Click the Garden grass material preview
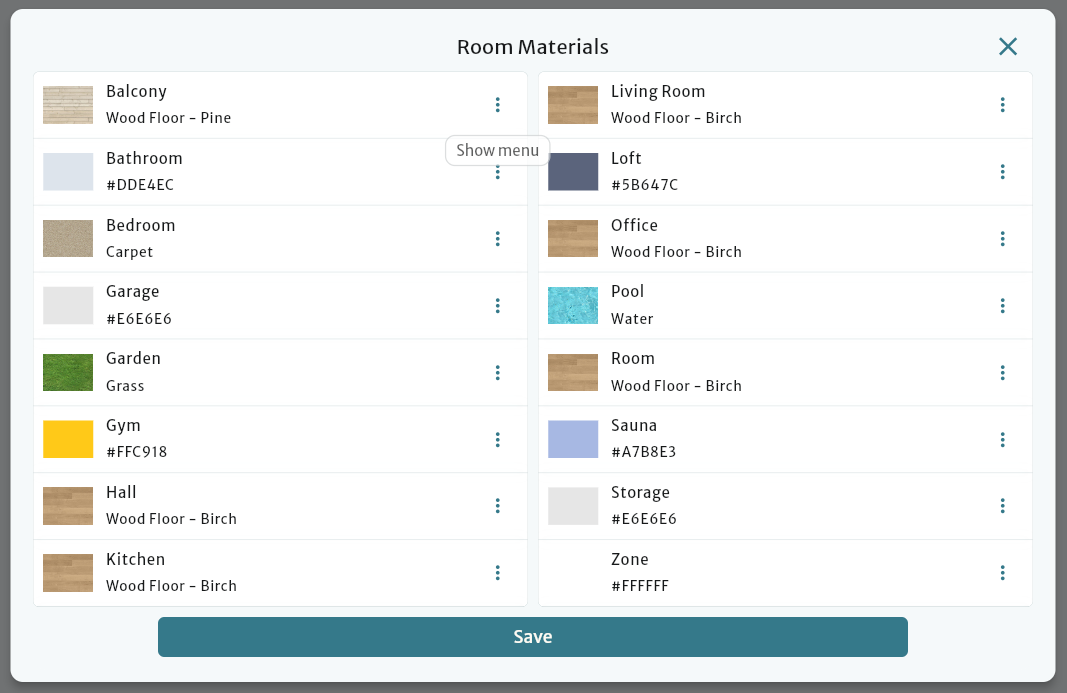This screenshot has height=693, width=1067. tap(67, 372)
